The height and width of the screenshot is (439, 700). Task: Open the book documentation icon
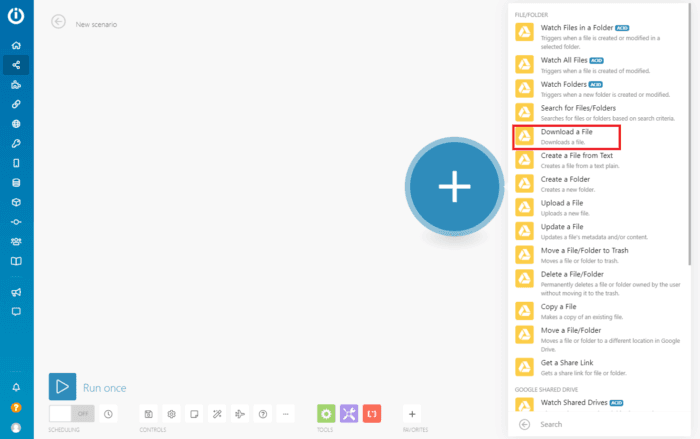point(16,261)
